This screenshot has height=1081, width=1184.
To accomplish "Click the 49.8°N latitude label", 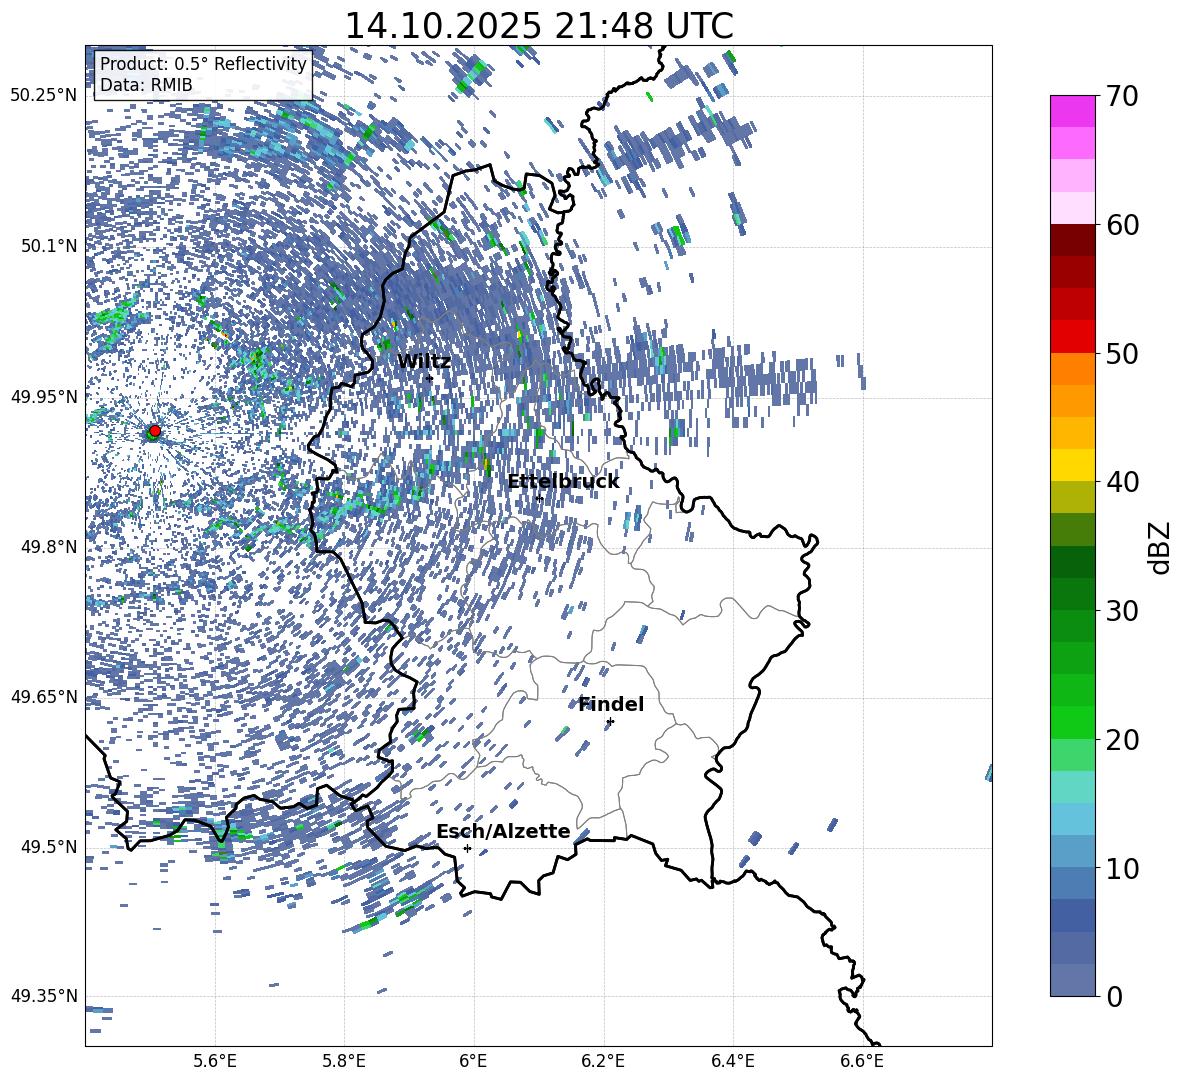I will (49, 547).
